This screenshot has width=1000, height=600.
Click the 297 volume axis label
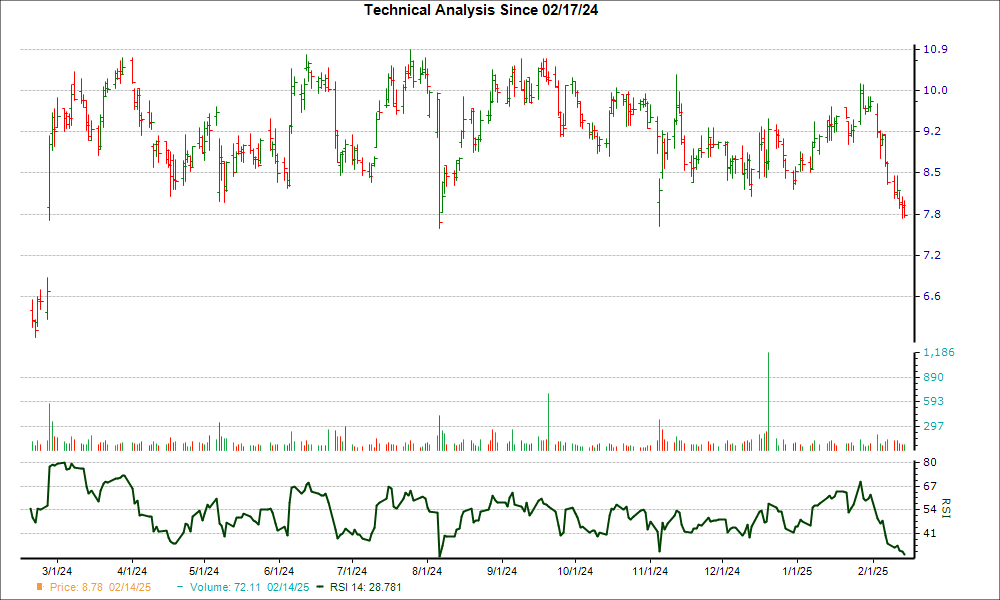(x=934, y=427)
